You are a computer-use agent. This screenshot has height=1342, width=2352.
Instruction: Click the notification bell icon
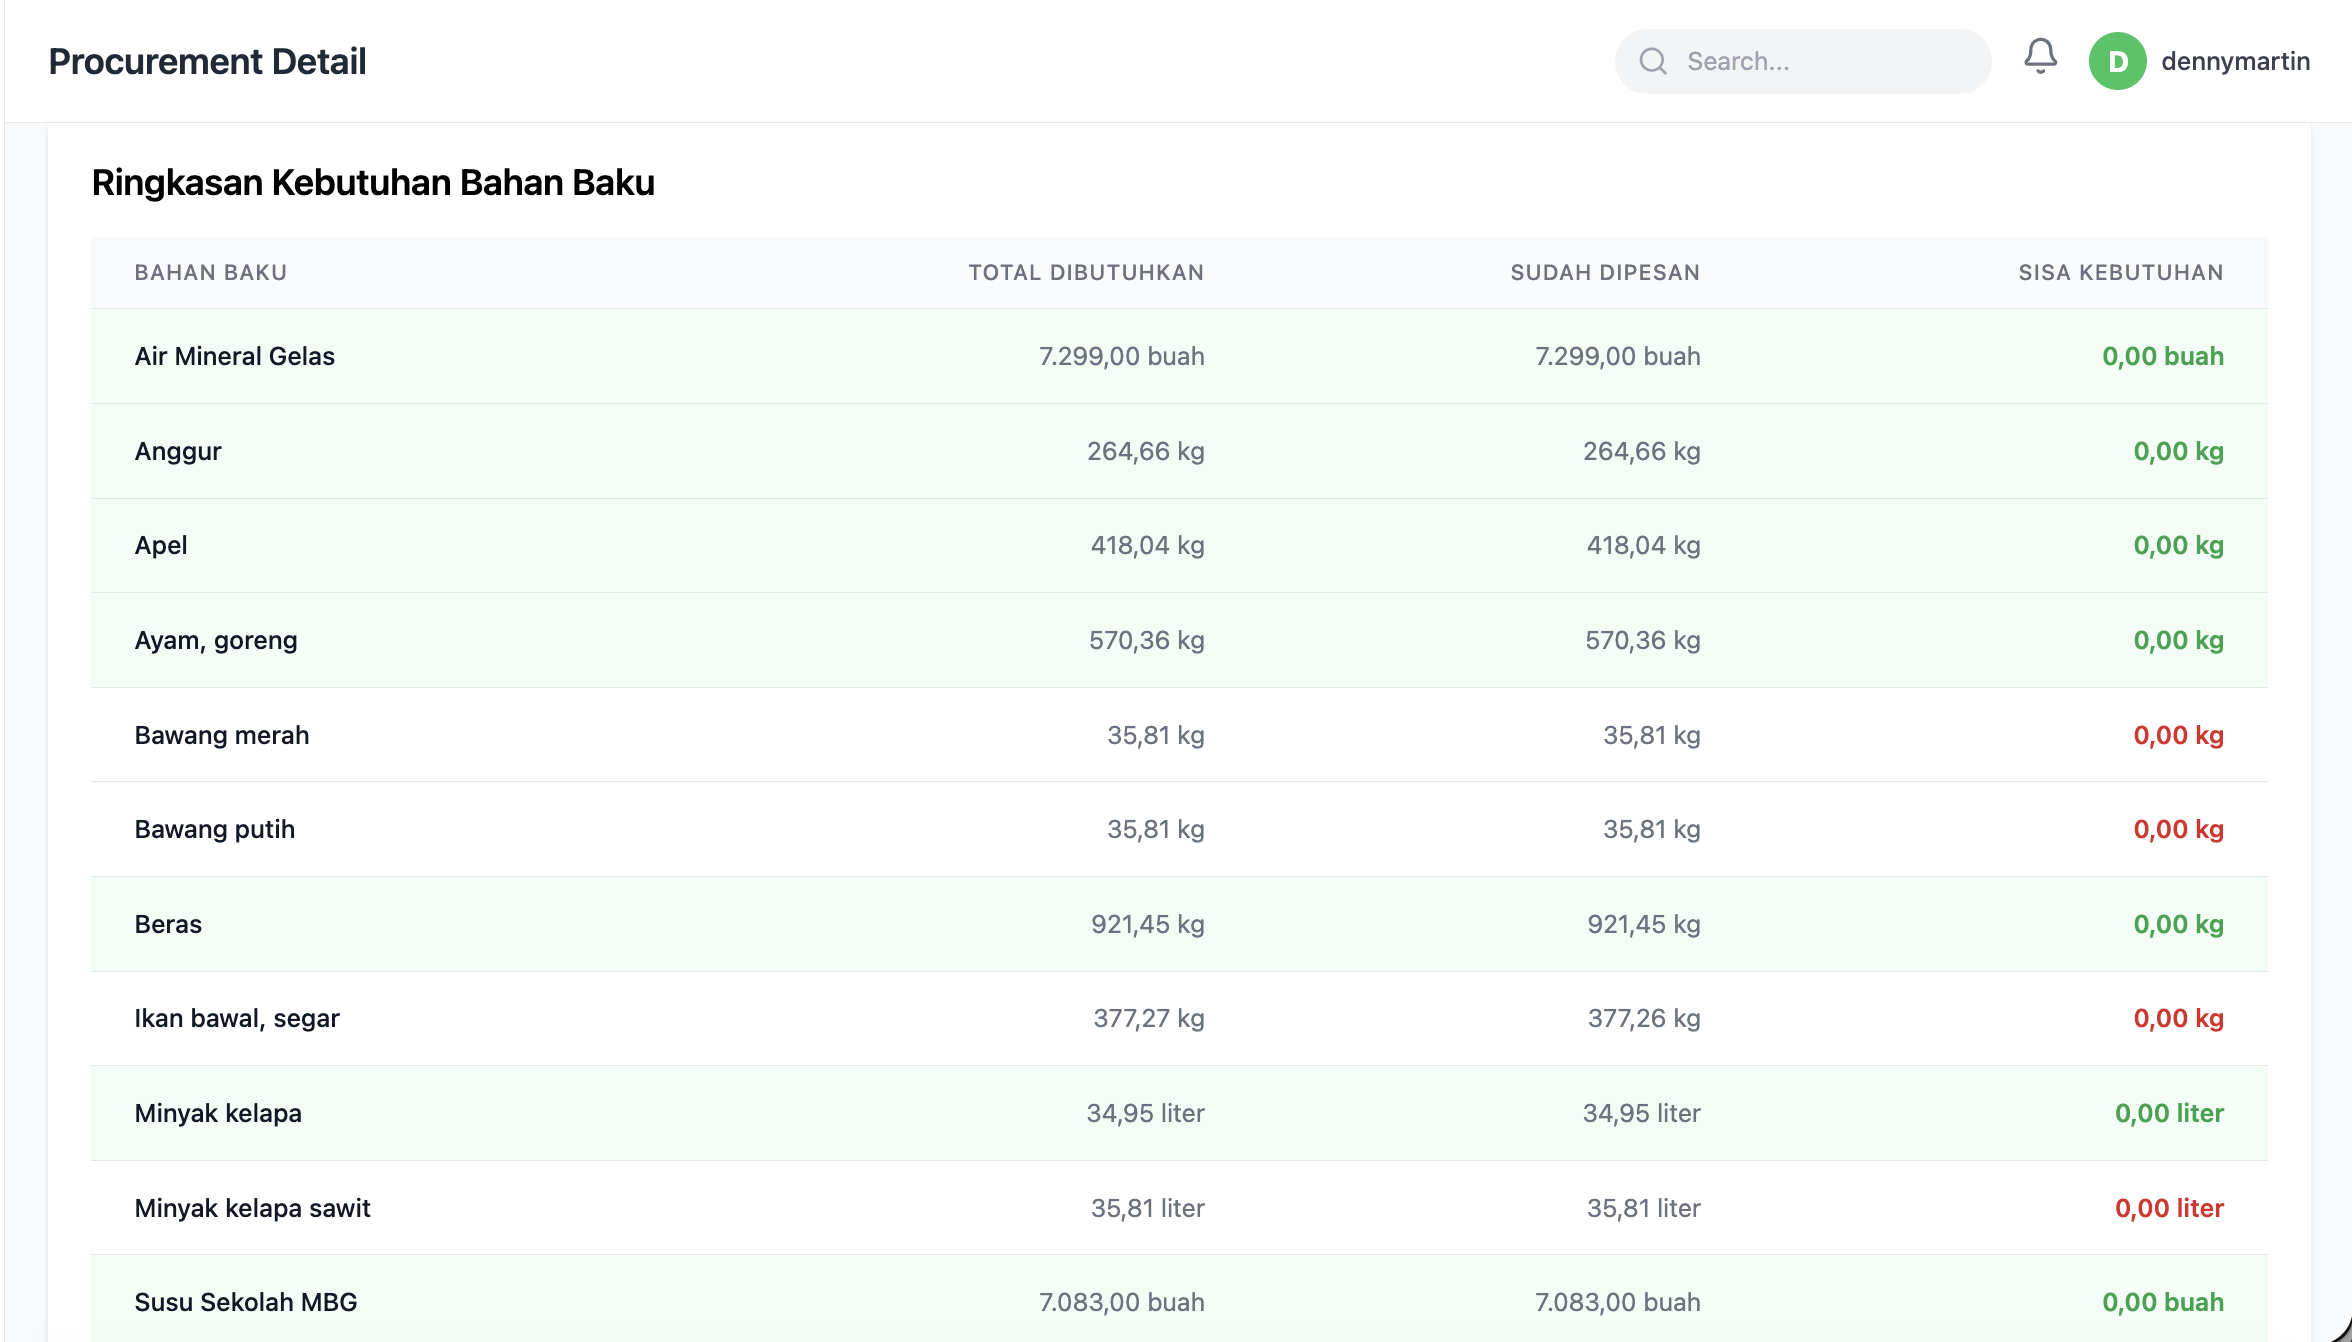(2040, 57)
